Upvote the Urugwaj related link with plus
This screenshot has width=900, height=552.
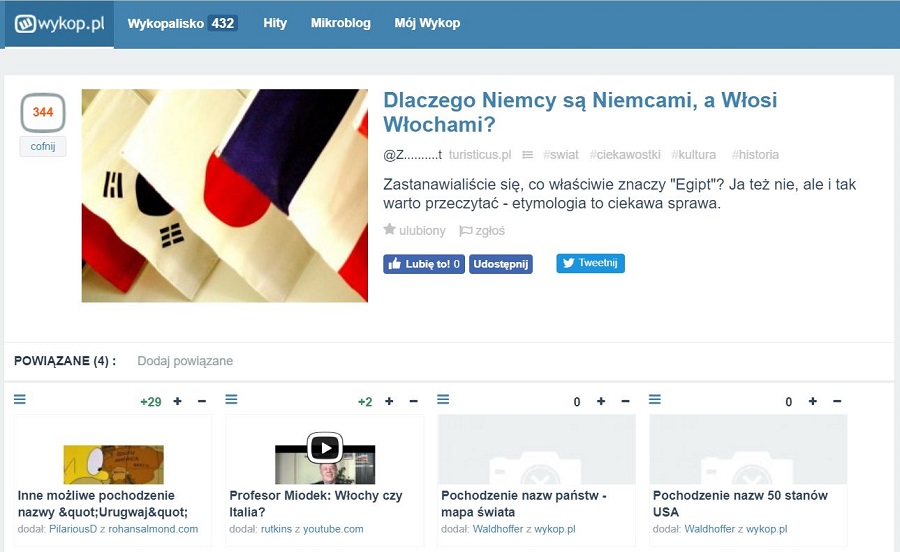178,401
